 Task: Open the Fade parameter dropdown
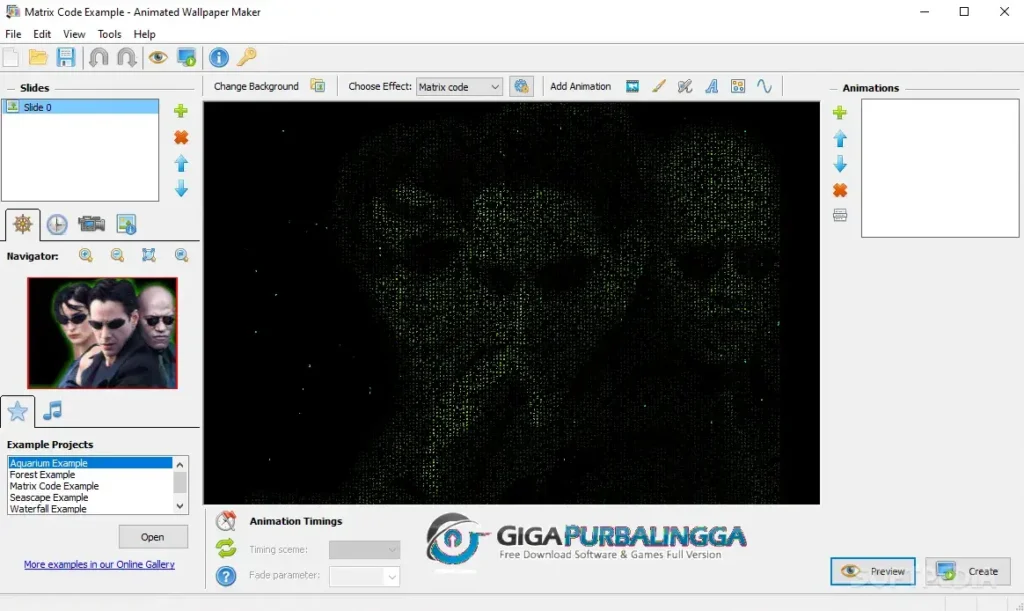click(364, 576)
